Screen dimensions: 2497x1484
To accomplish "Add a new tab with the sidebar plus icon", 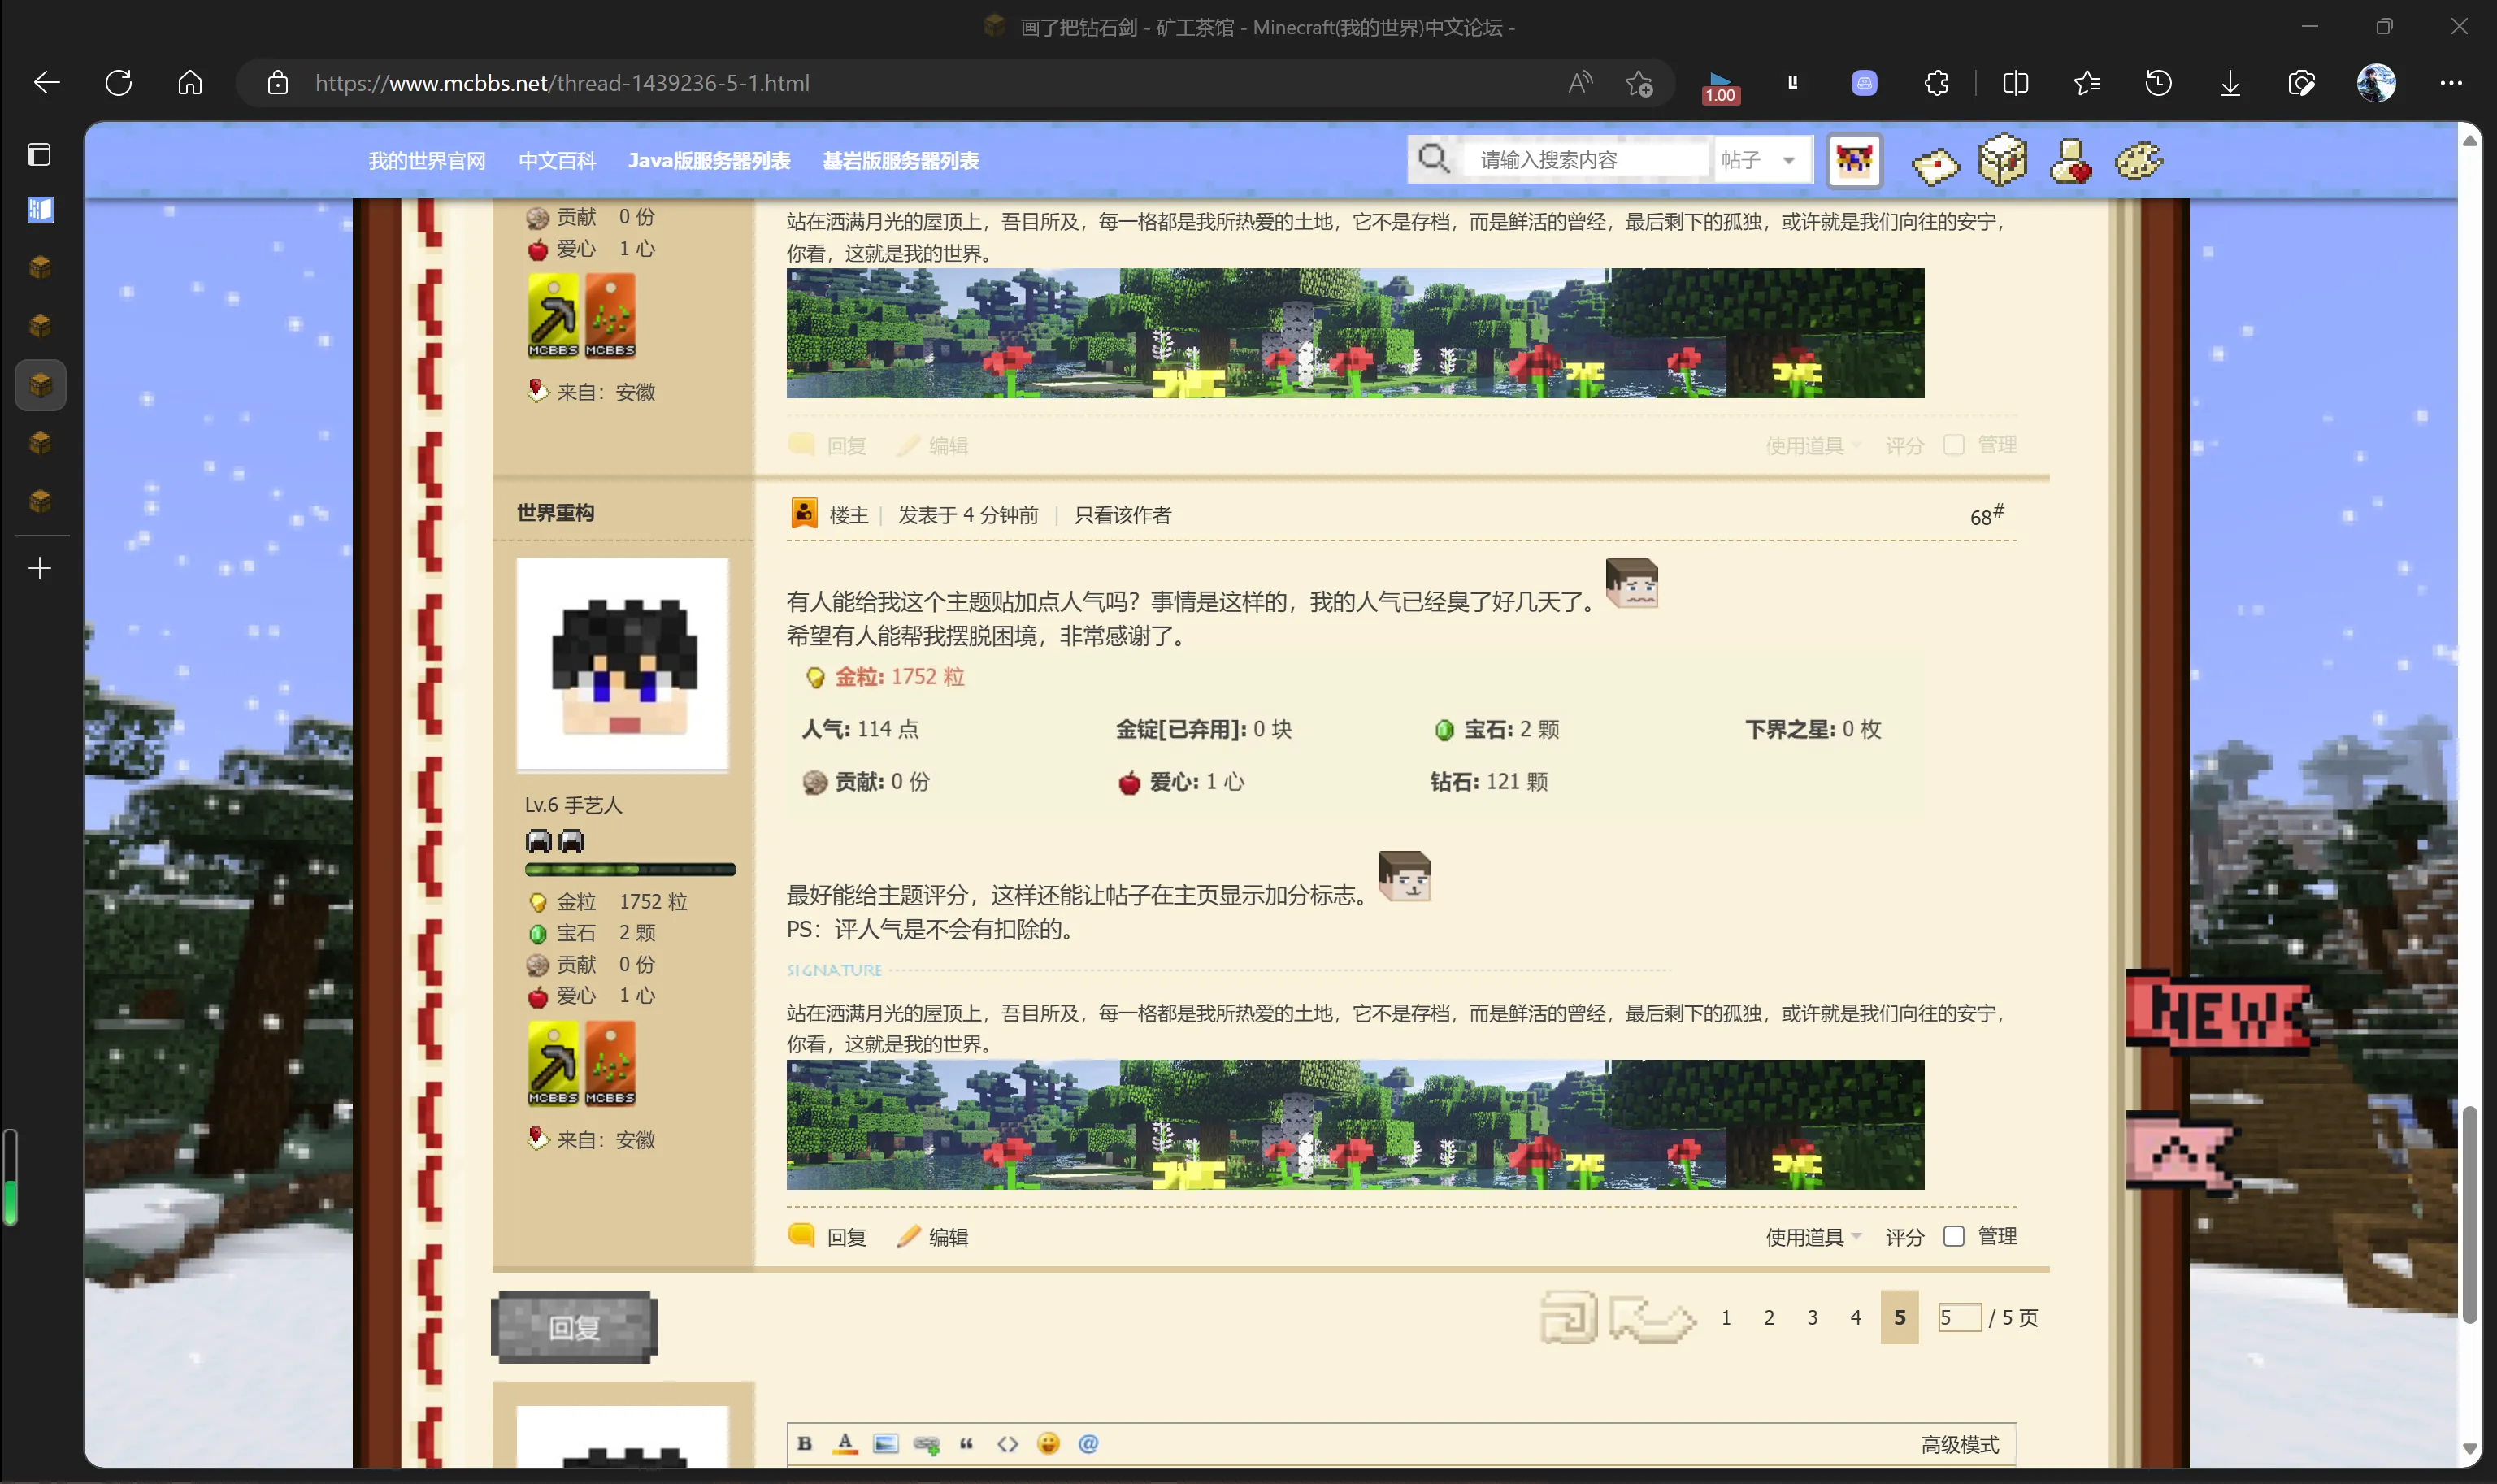I will click(40, 568).
